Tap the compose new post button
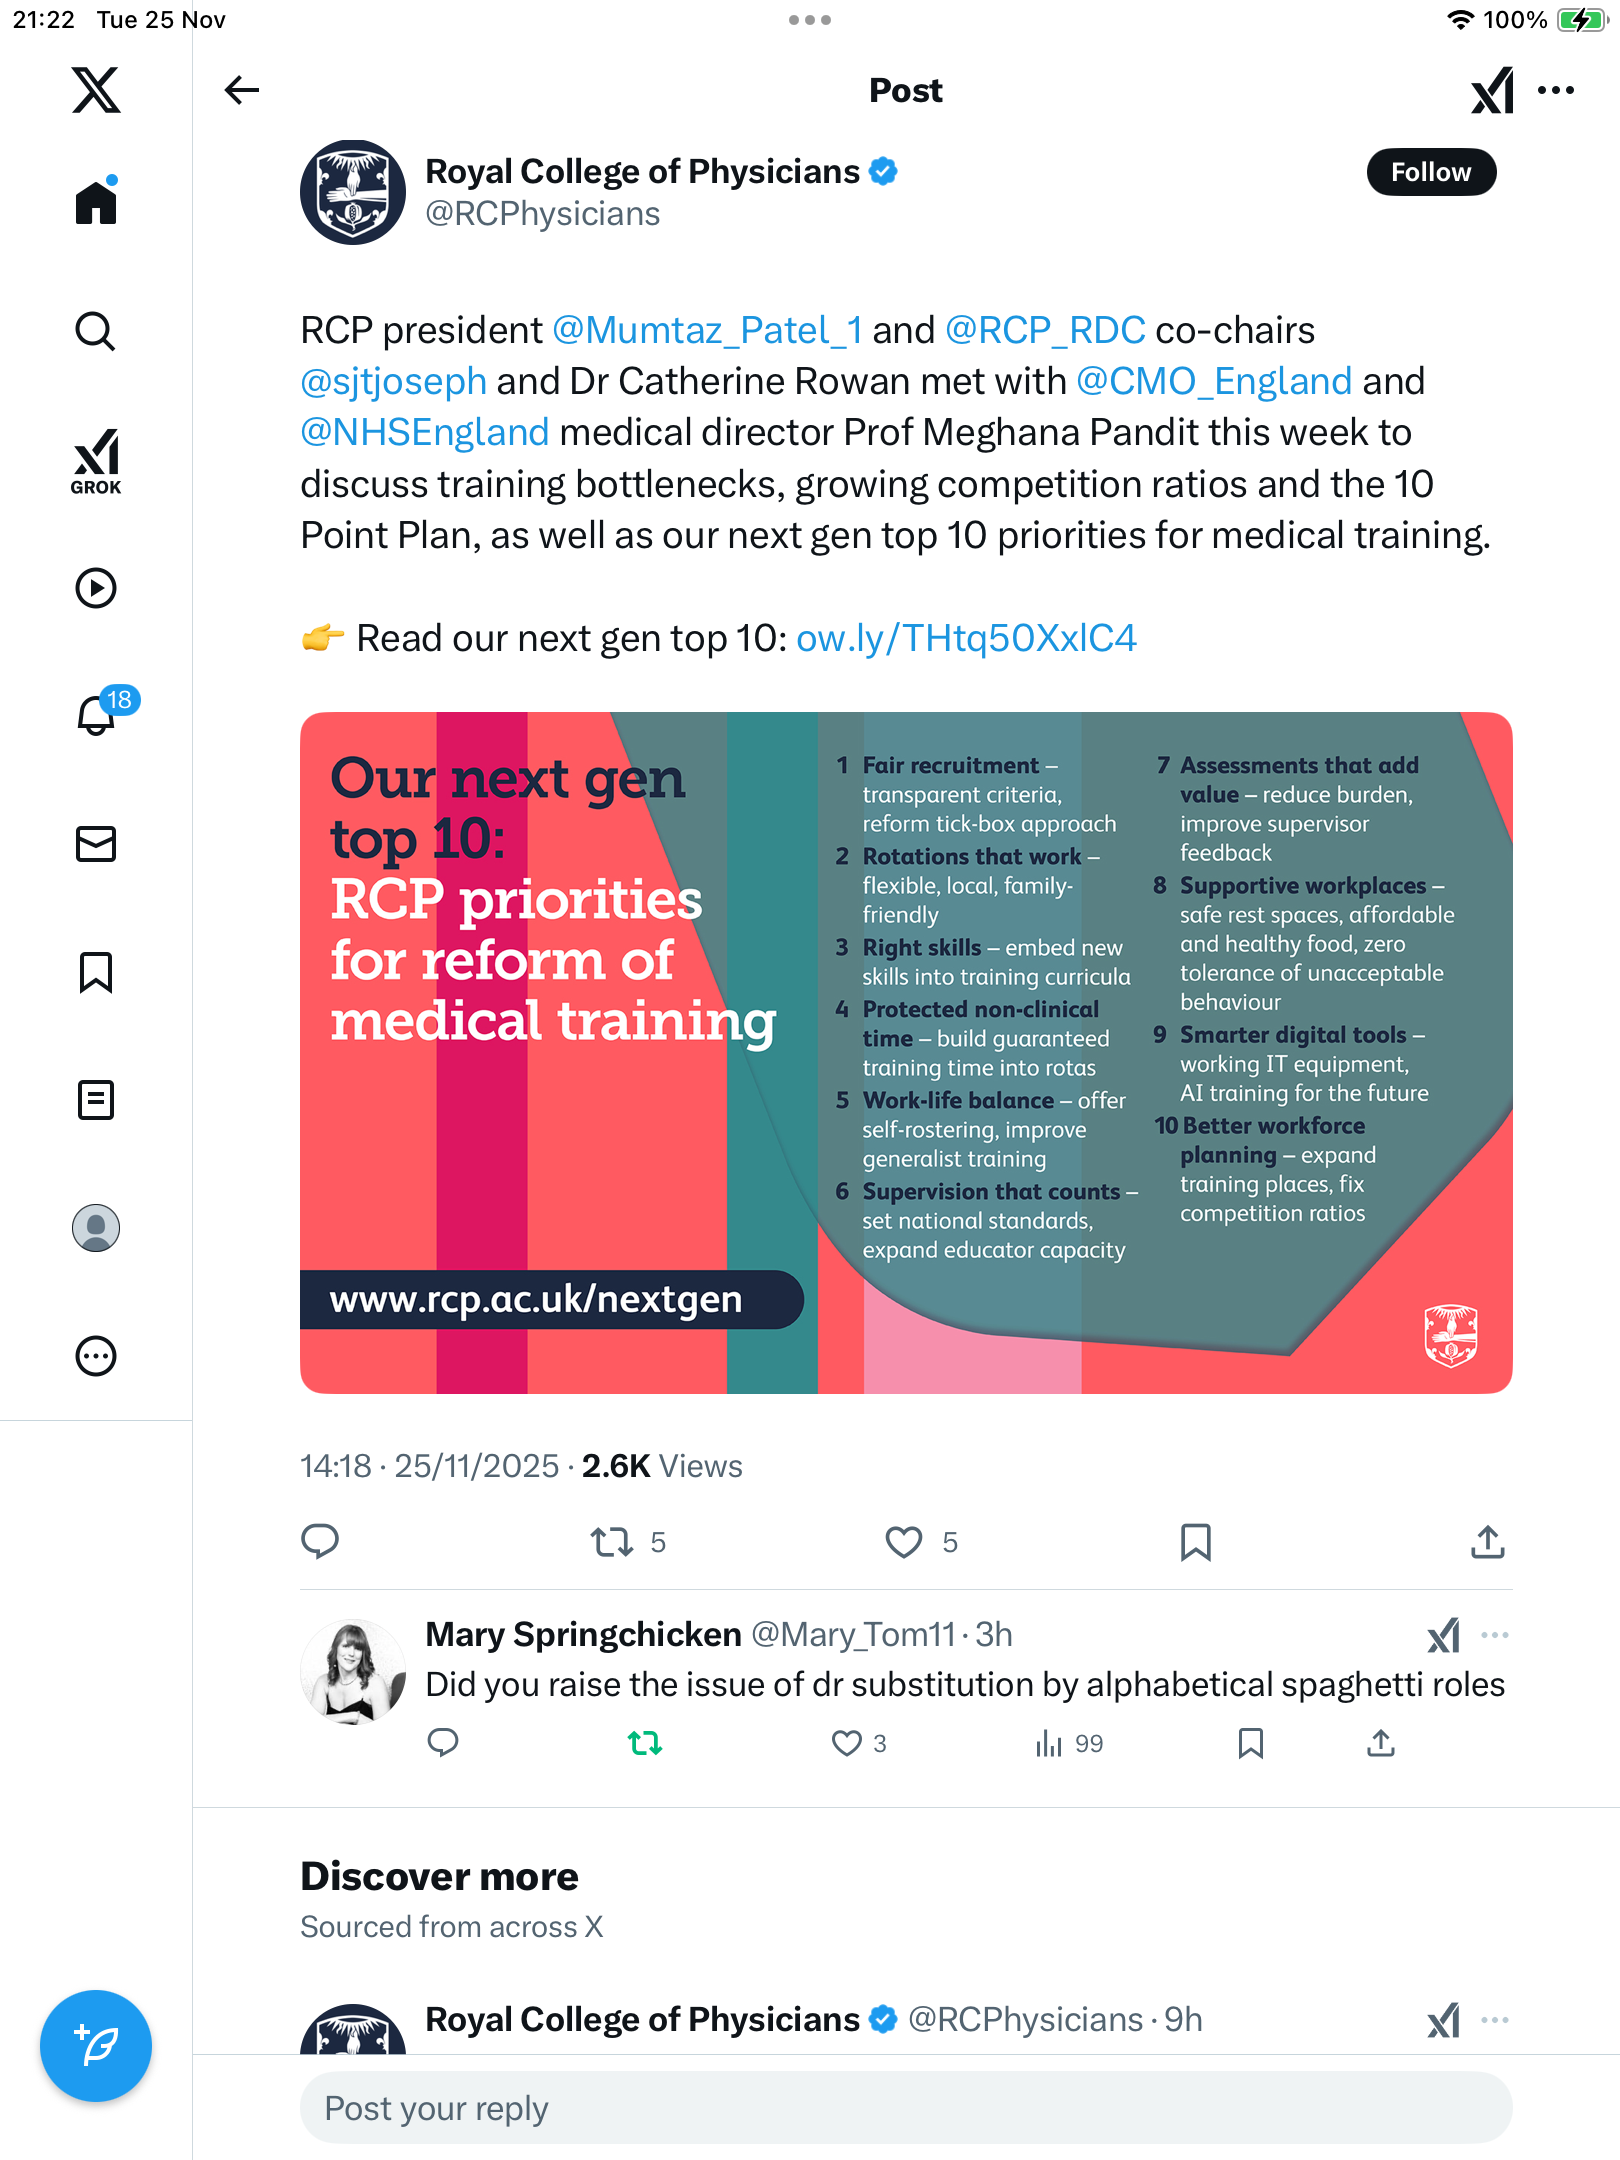1620x2160 pixels. point(96,2046)
